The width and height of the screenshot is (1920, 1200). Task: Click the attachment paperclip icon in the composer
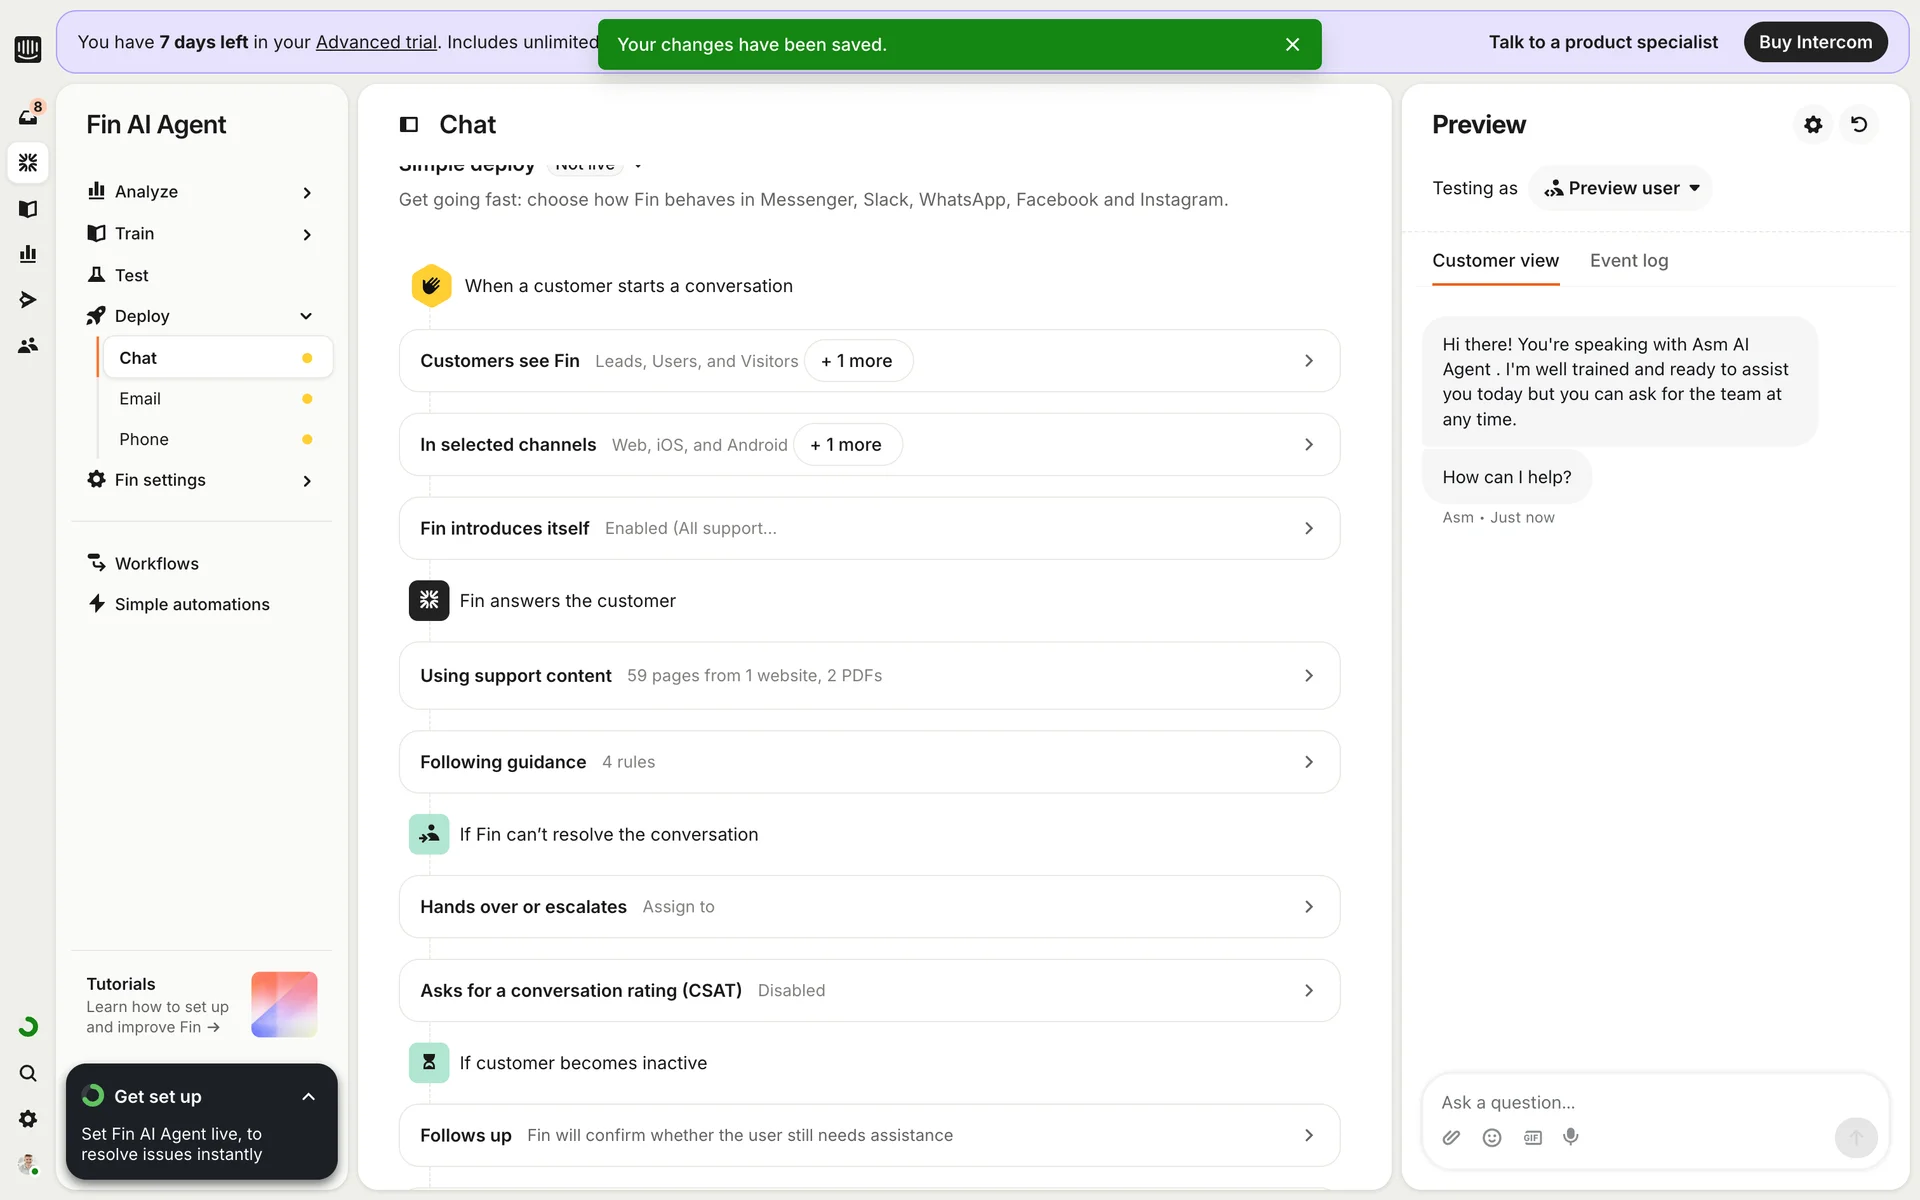(x=1451, y=1137)
